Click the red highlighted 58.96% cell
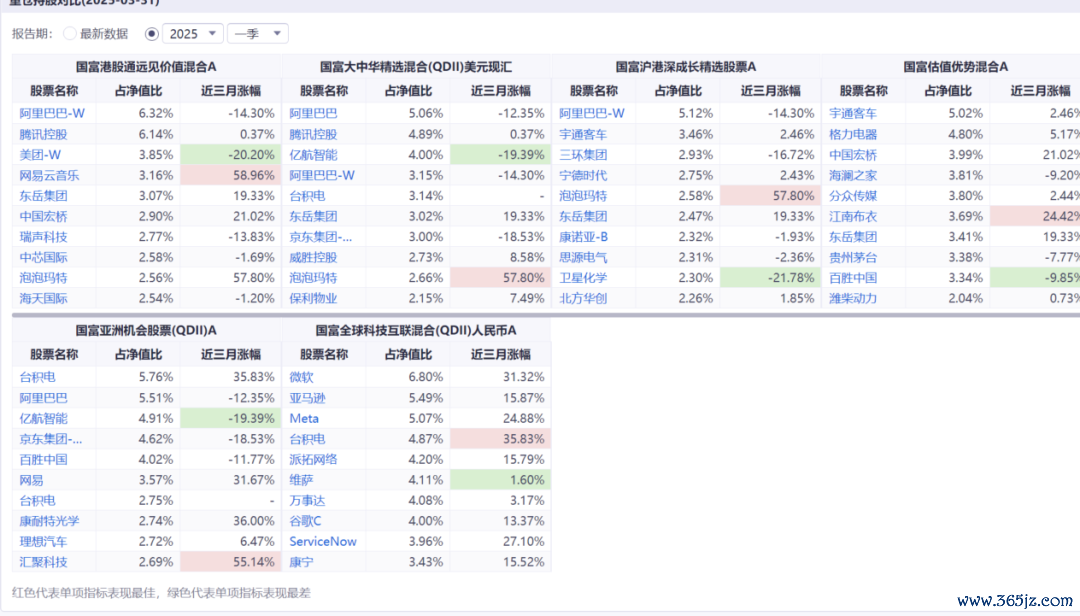 (231, 176)
